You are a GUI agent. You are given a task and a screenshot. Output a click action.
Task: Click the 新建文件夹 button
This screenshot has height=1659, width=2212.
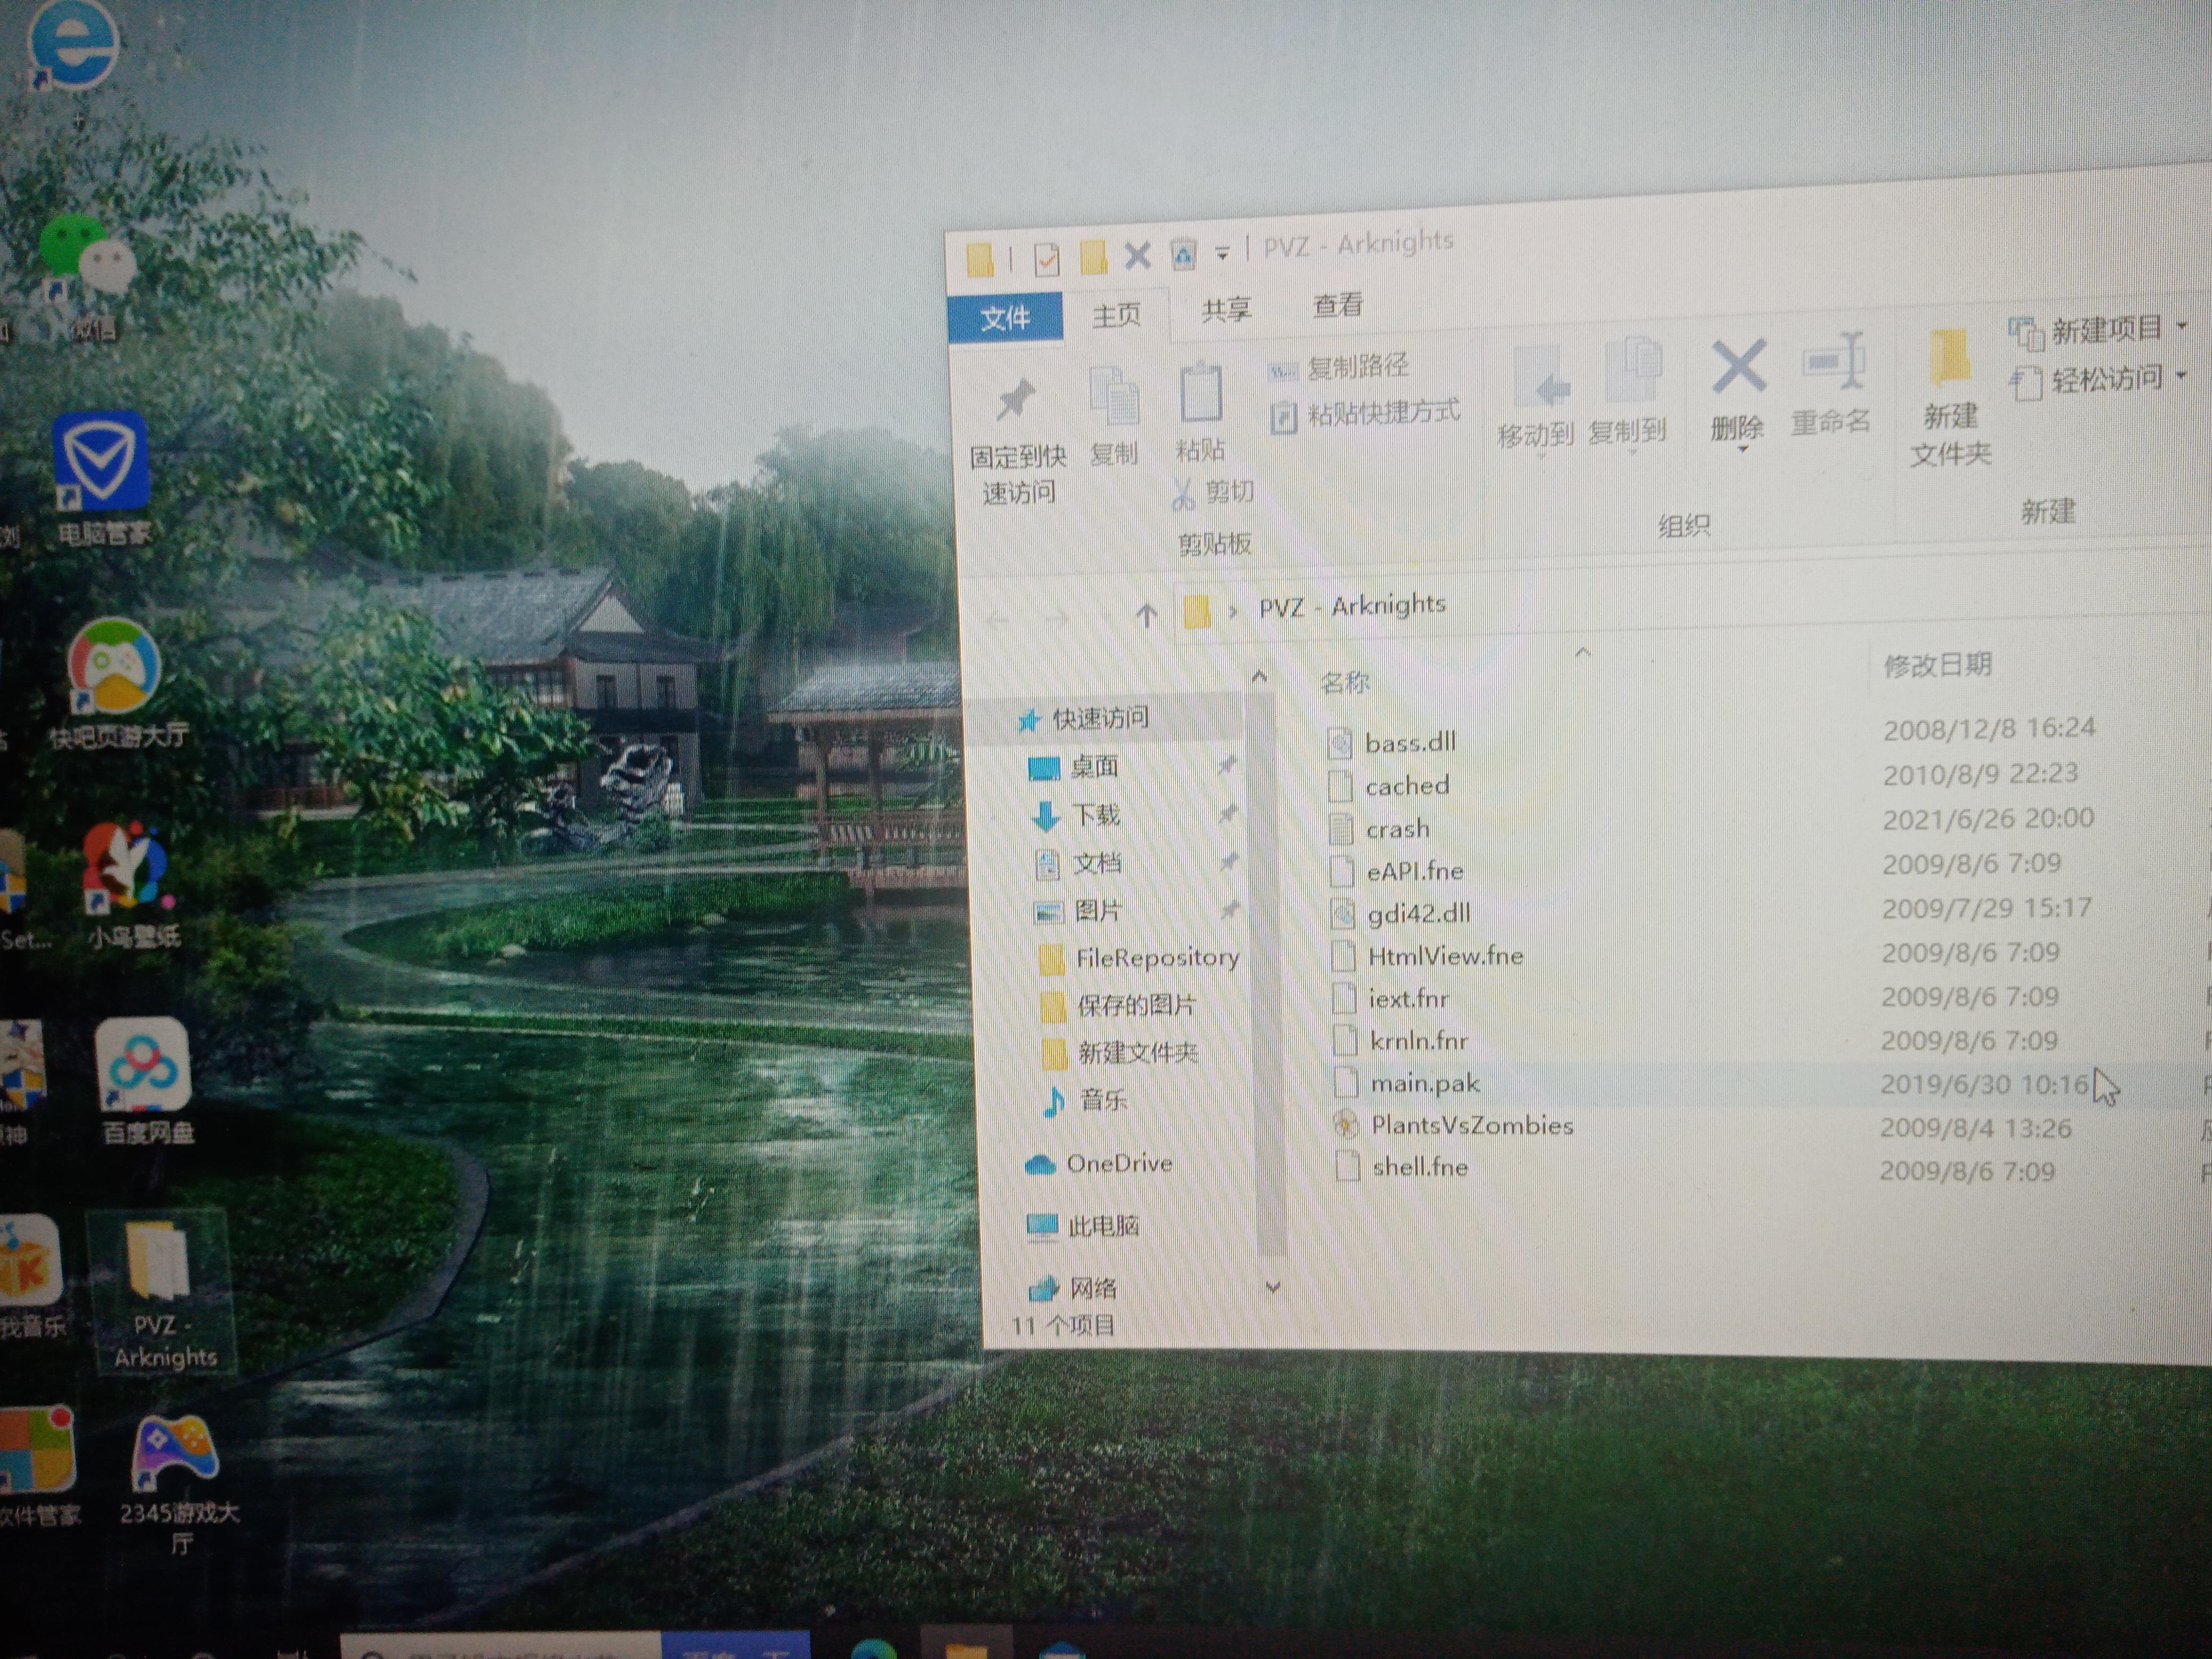coord(1950,398)
